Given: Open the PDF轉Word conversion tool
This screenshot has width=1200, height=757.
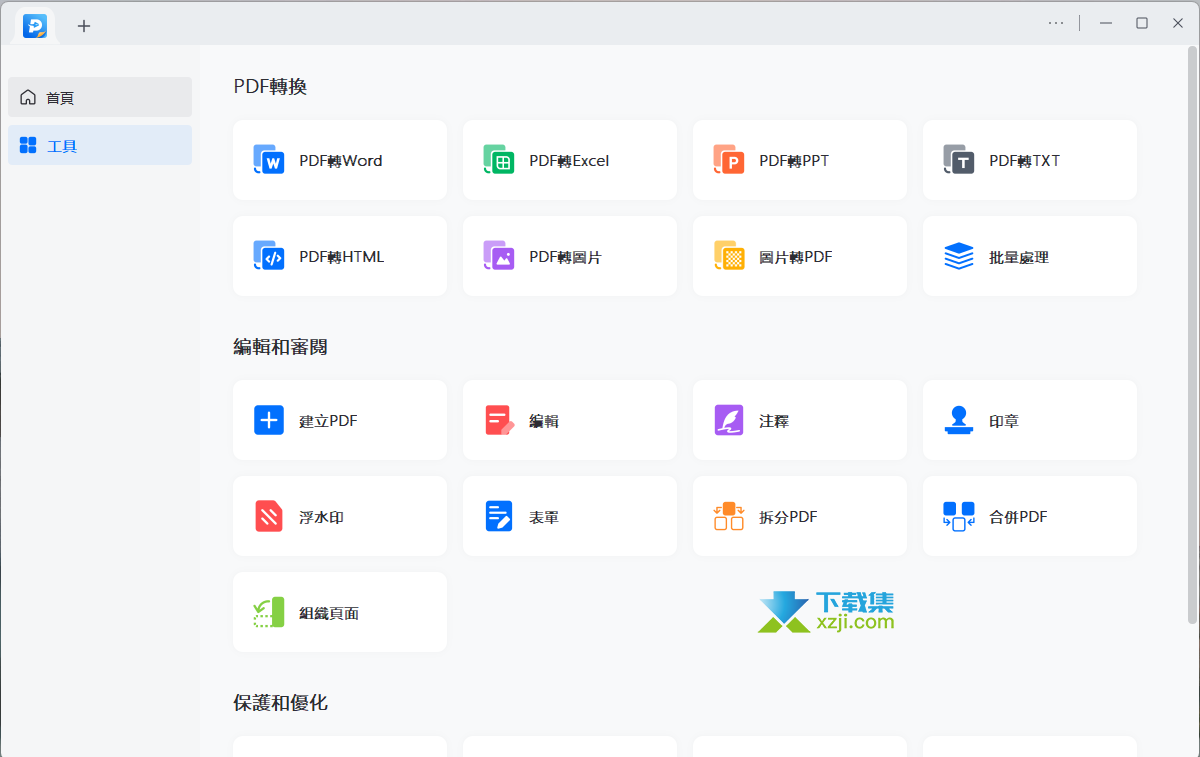Looking at the screenshot, I should pyautogui.click(x=340, y=160).
